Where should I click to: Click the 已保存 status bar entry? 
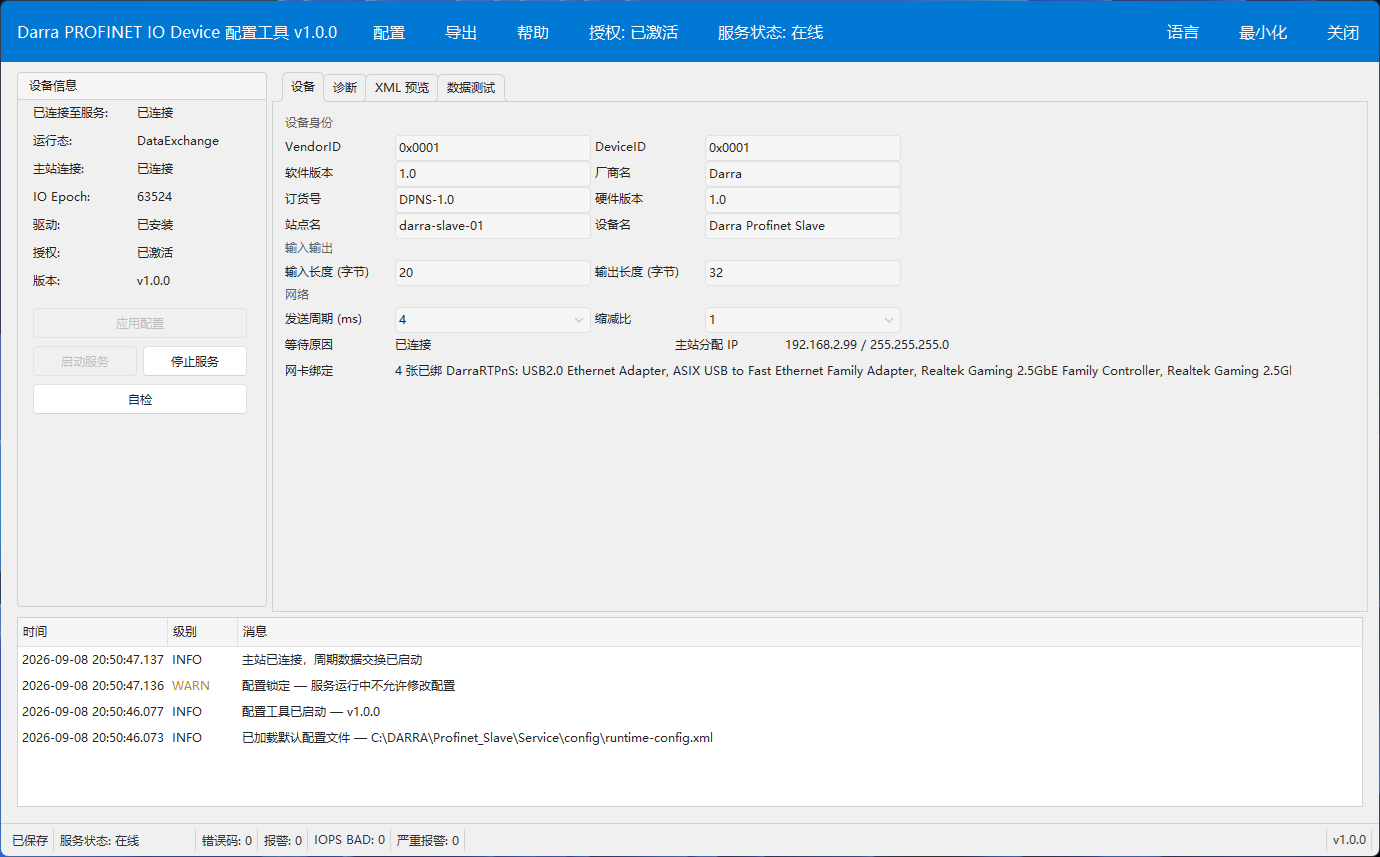(30, 841)
